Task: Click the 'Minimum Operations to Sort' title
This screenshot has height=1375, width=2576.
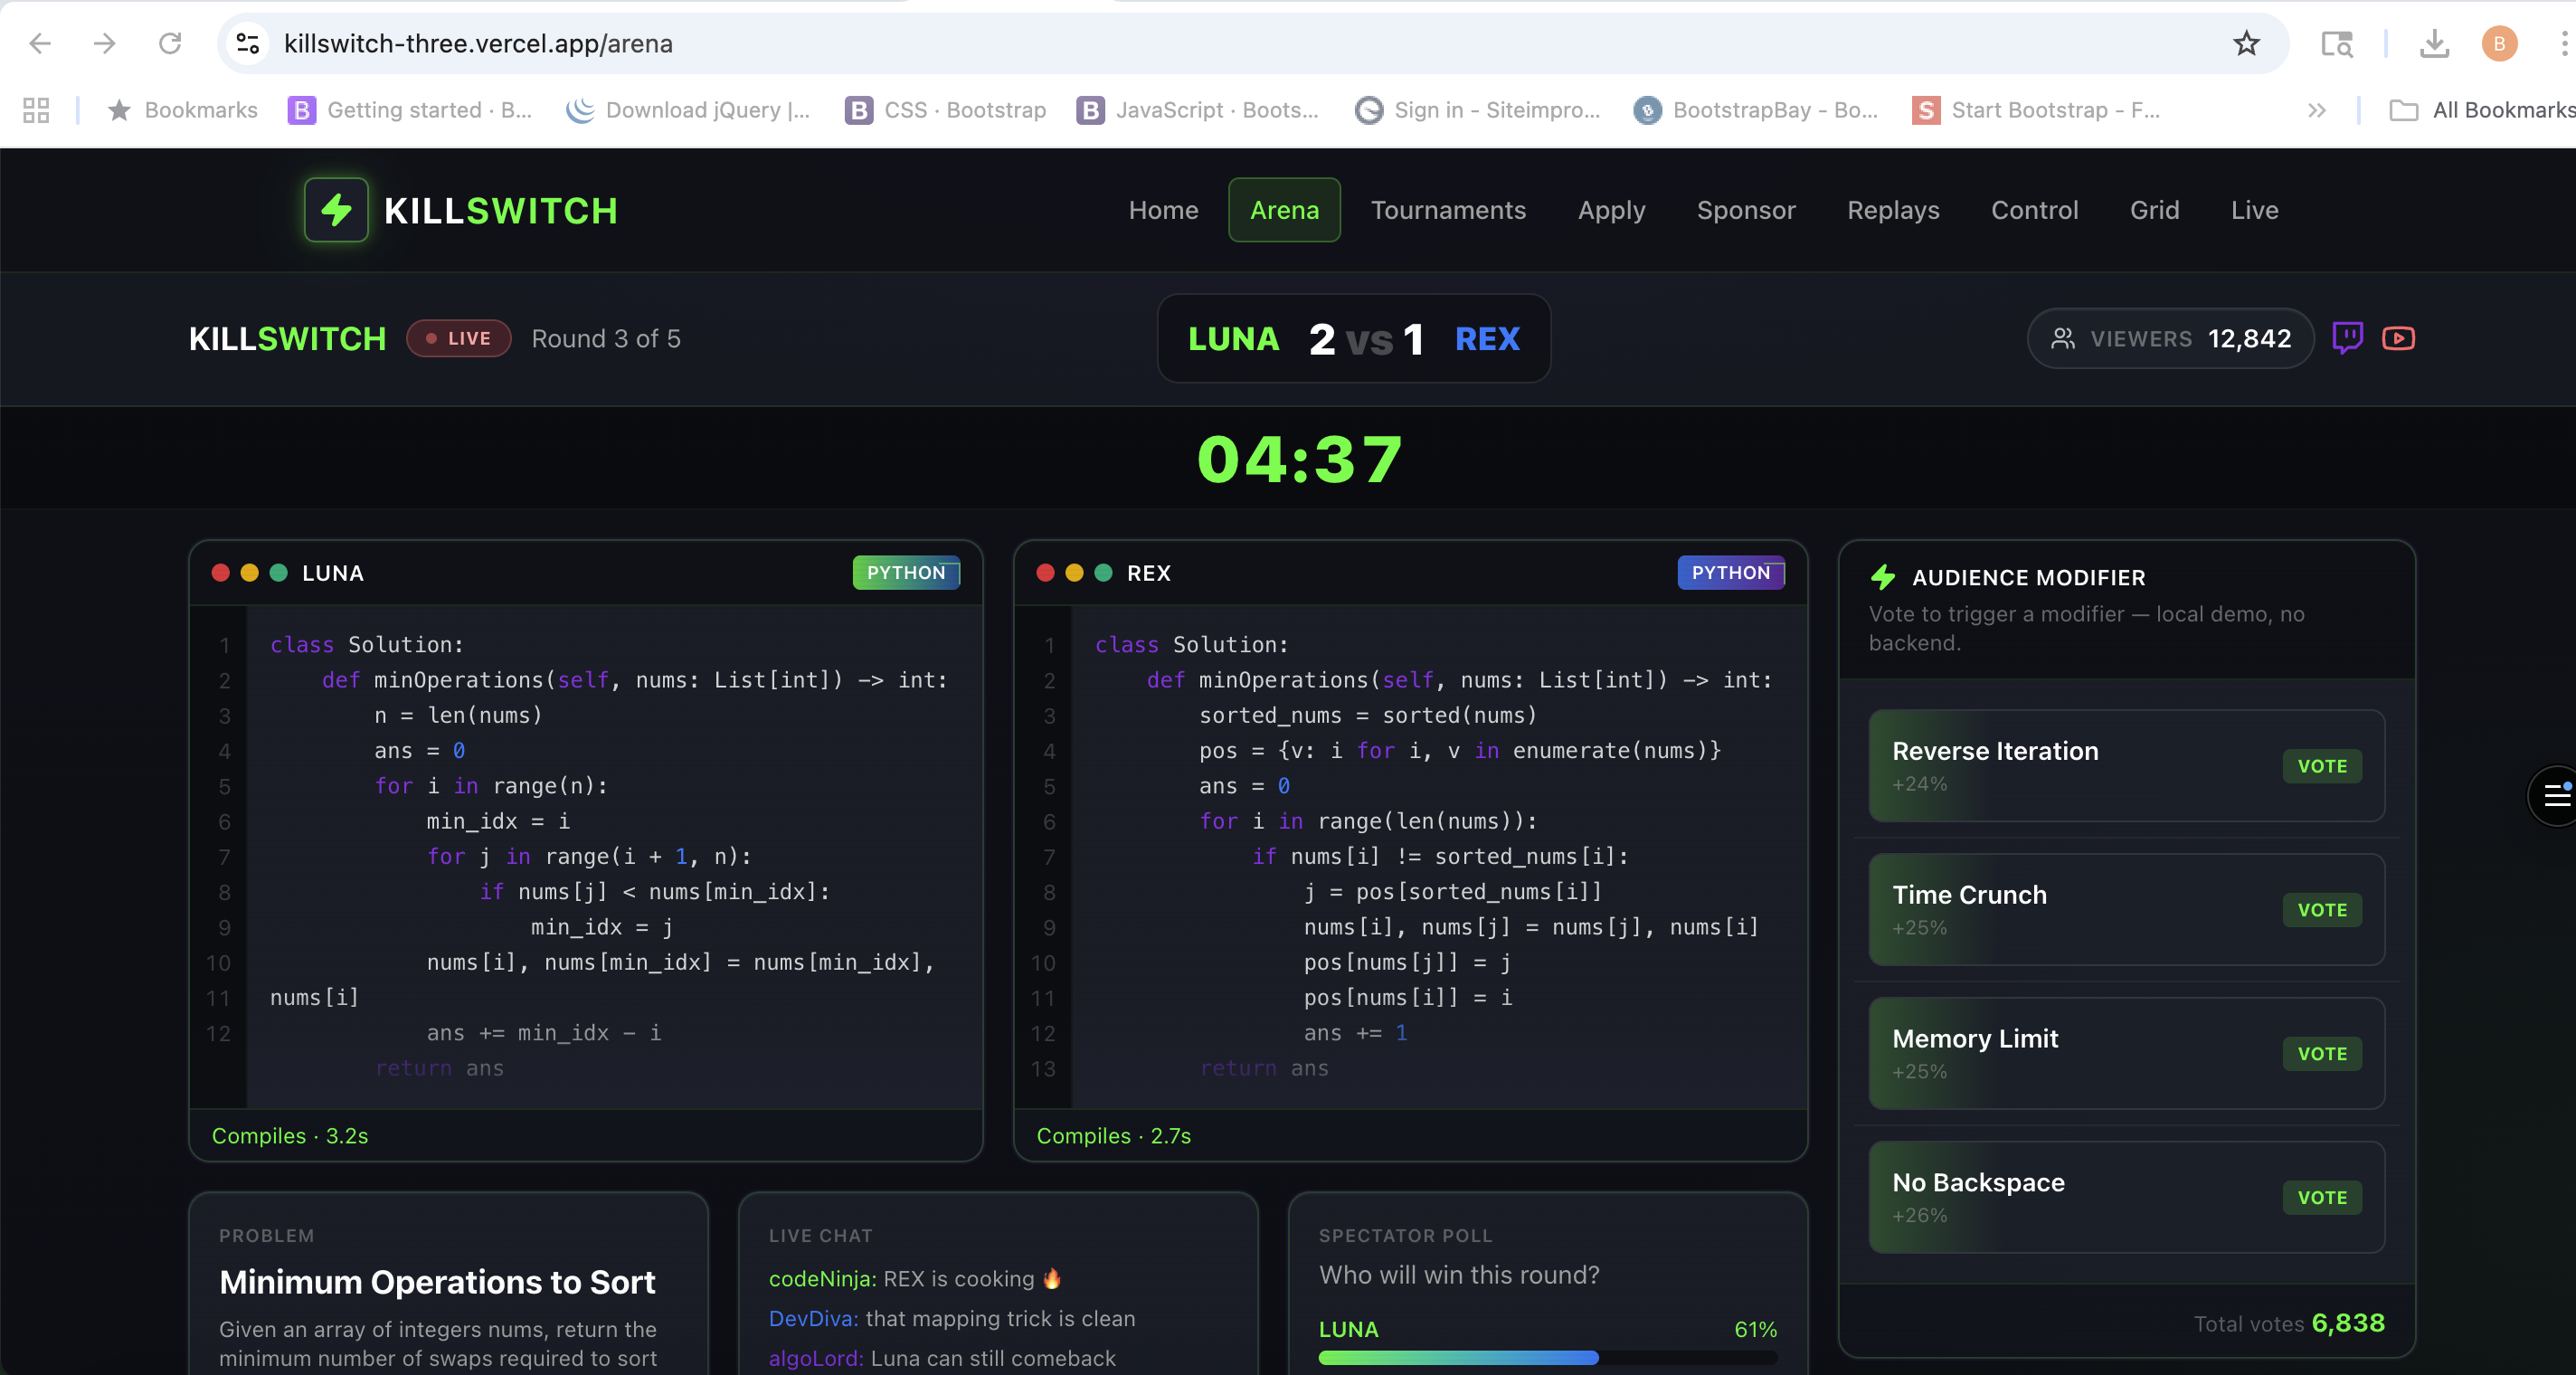Action: (437, 1282)
